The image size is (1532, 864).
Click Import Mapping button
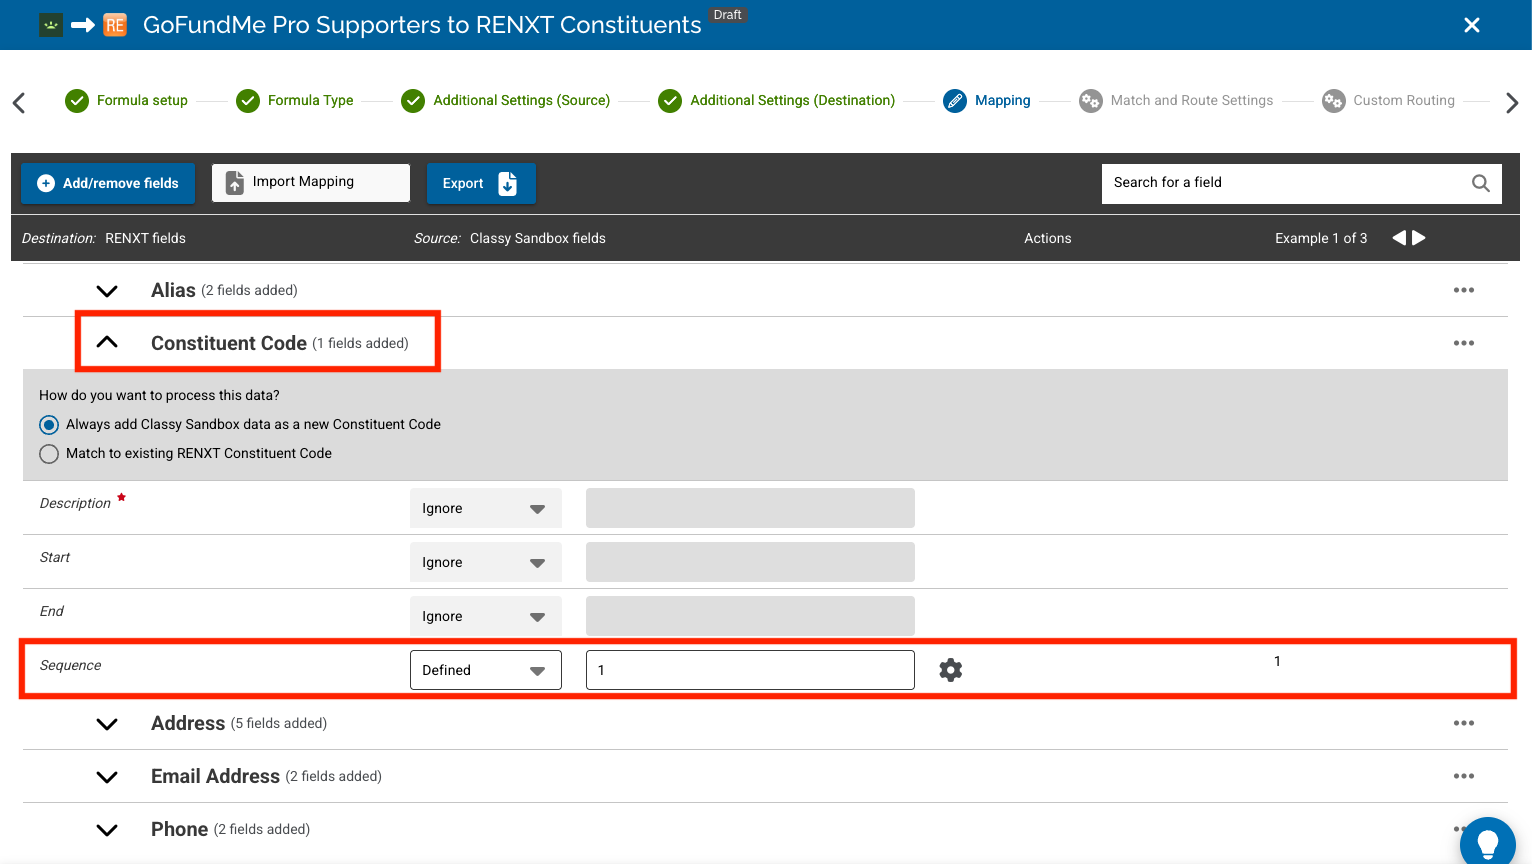[311, 183]
